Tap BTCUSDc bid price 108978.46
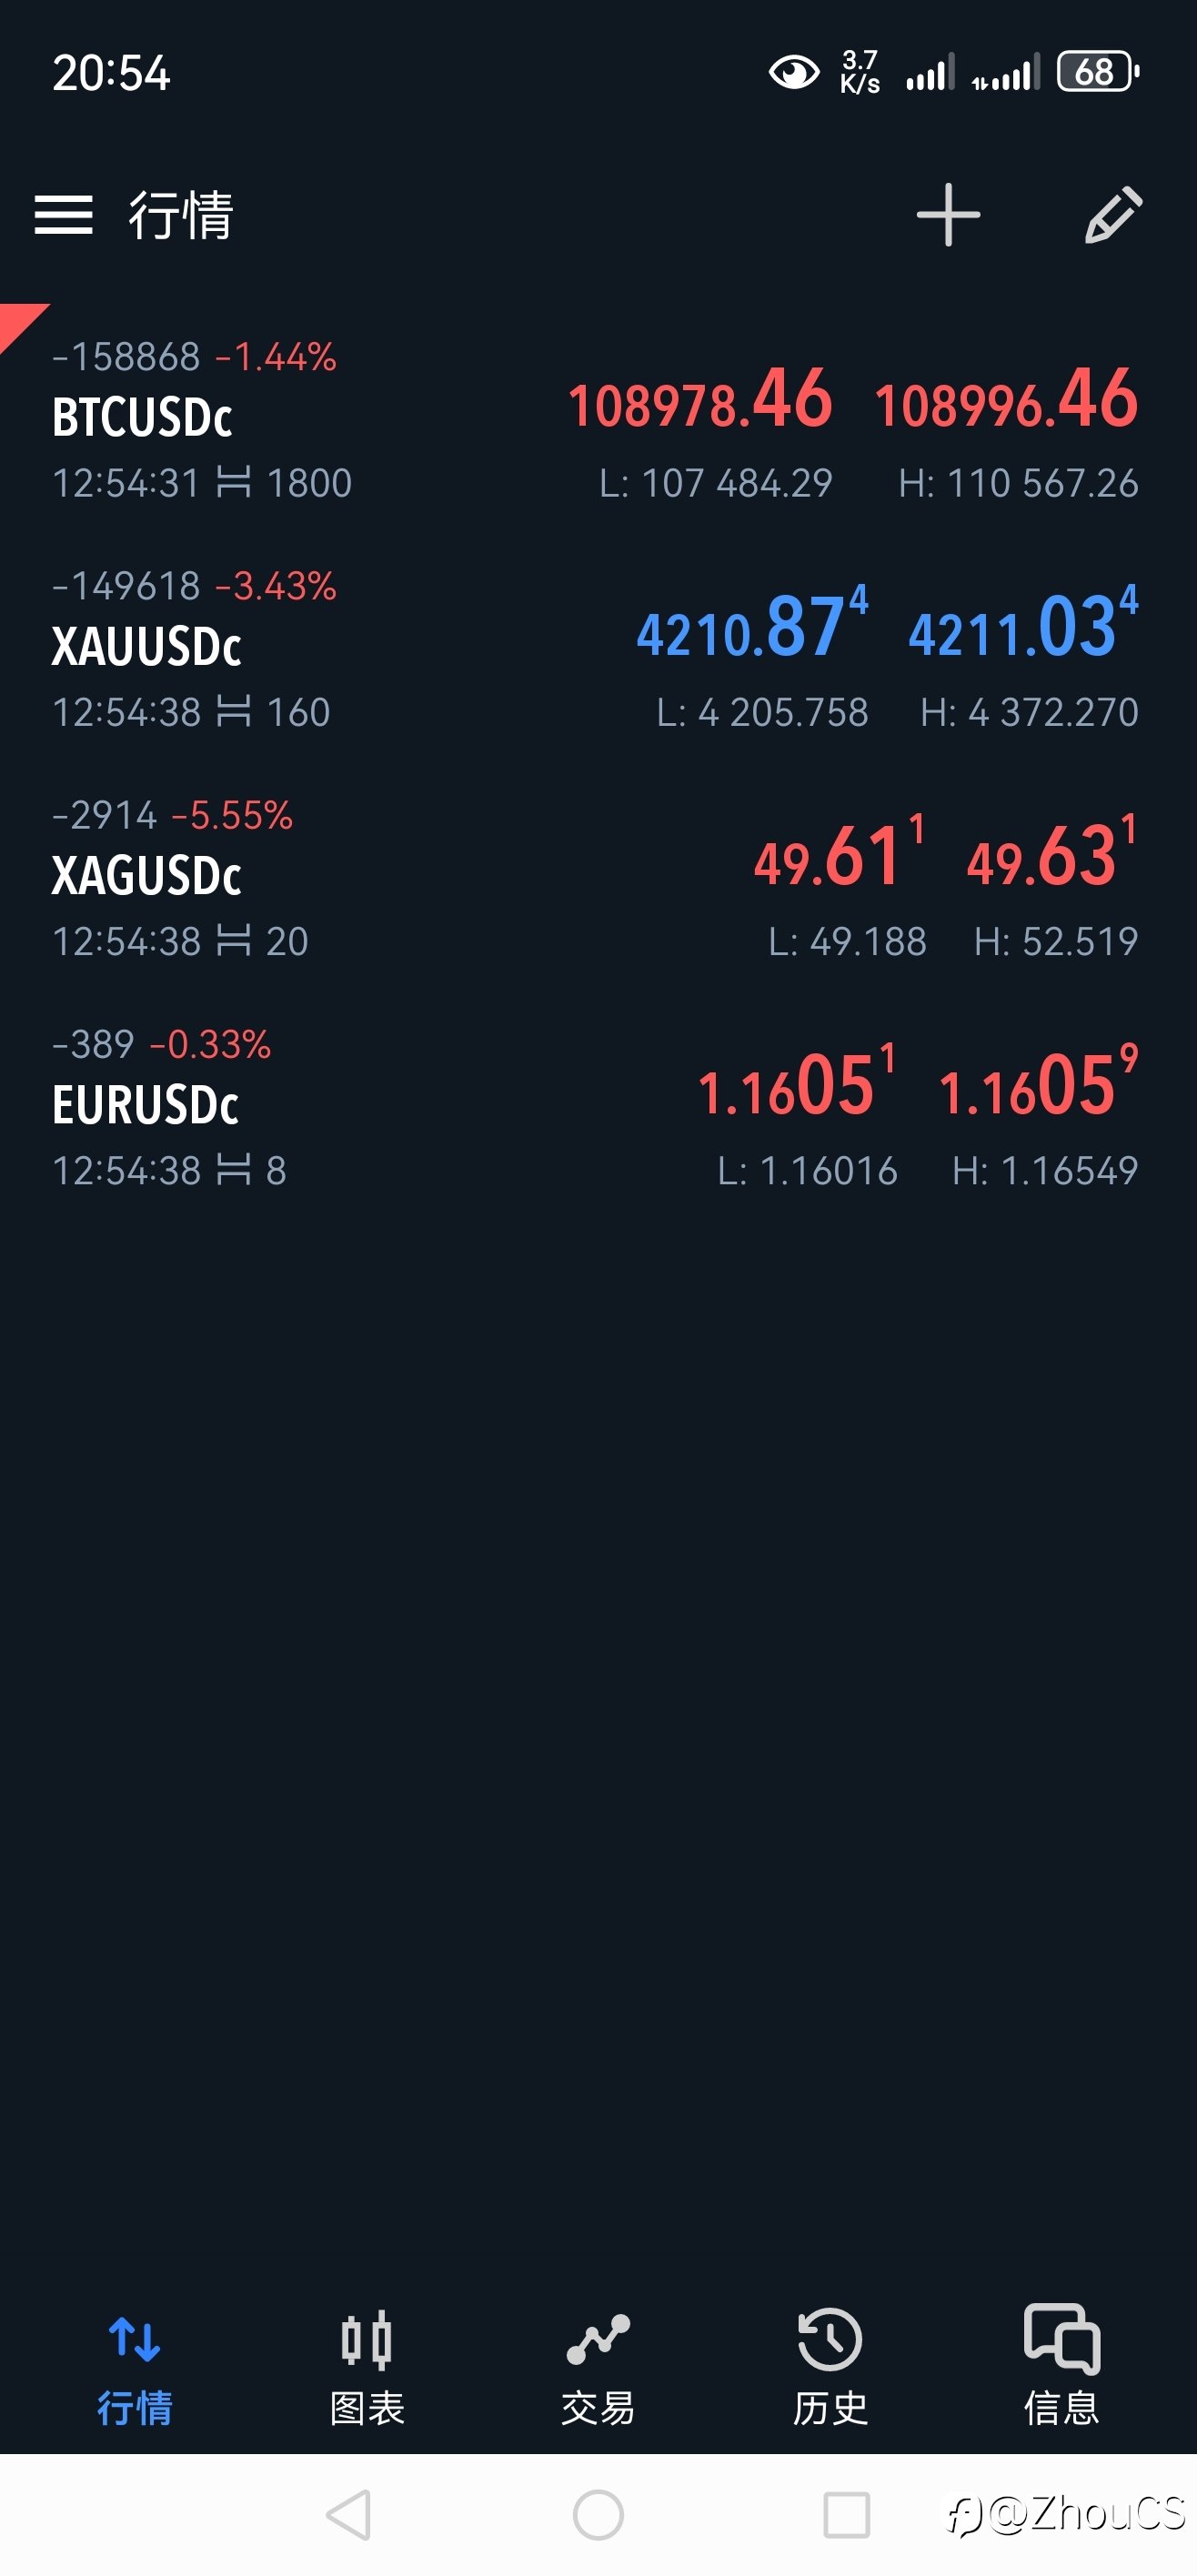Viewport: 1197px width, 2576px height. click(700, 402)
